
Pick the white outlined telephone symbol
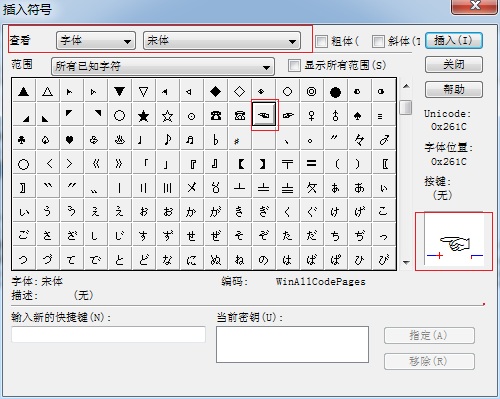pyautogui.click(x=239, y=115)
